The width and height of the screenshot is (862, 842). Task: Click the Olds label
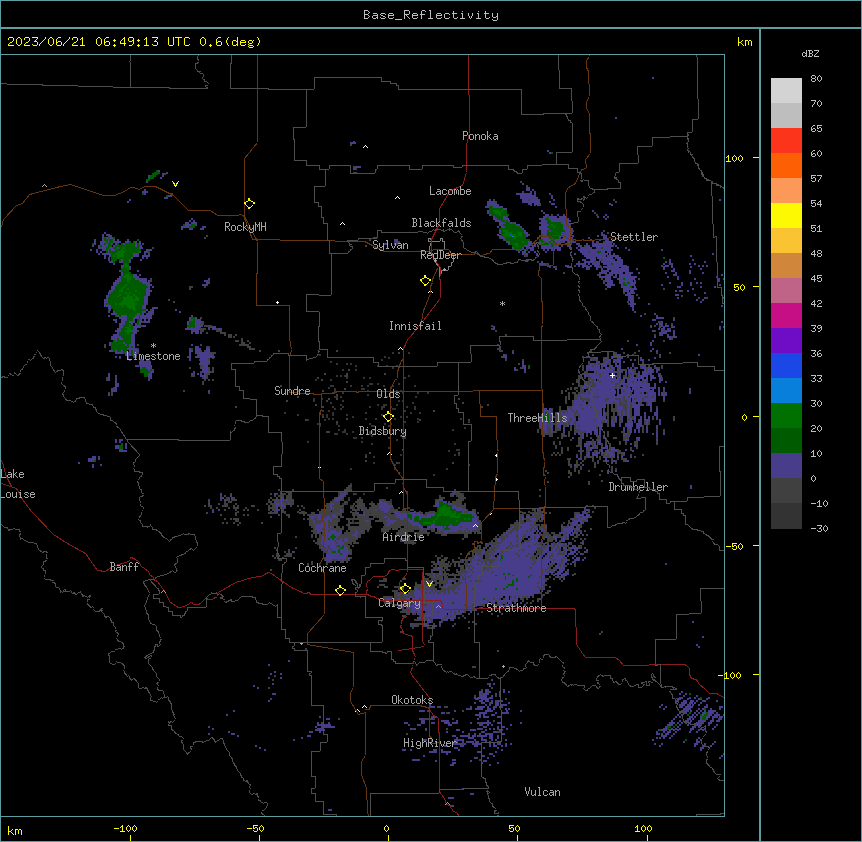point(388,394)
